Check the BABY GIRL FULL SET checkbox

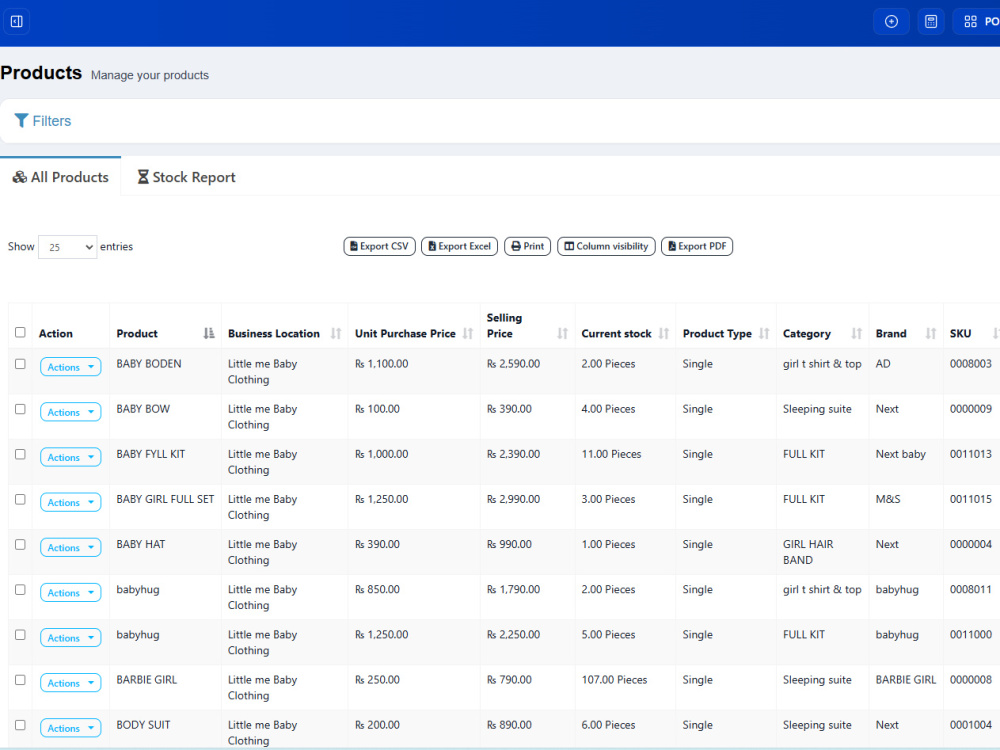pos(20,499)
